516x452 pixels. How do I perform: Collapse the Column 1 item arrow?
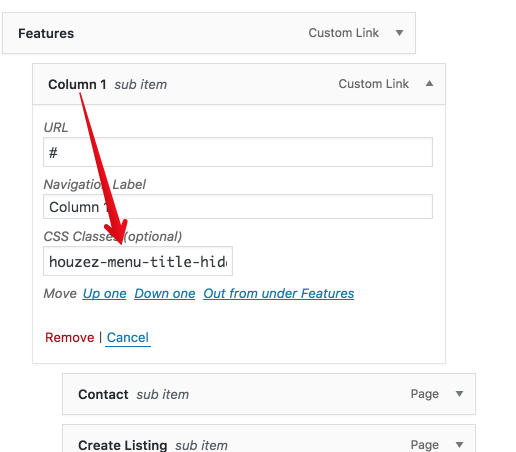click(429, 84)
